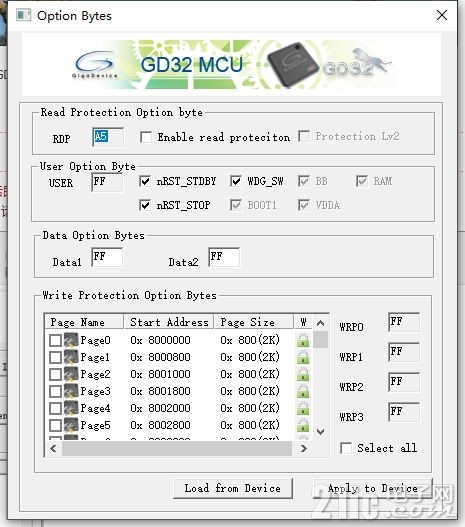The width and height of the screenshot is (465, 527).
Task: Enable read protection checkbox
Action: (146, 137)
